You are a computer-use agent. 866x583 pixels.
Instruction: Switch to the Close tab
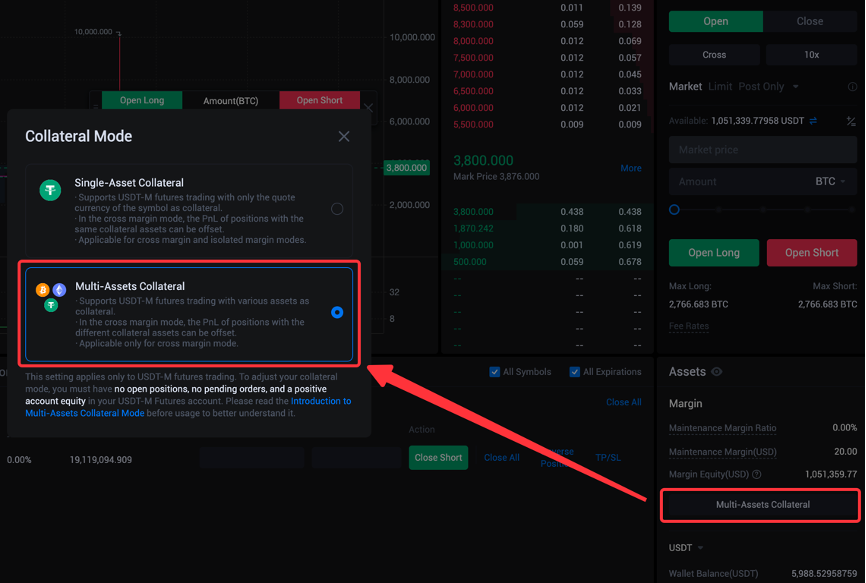pos(810,21)
